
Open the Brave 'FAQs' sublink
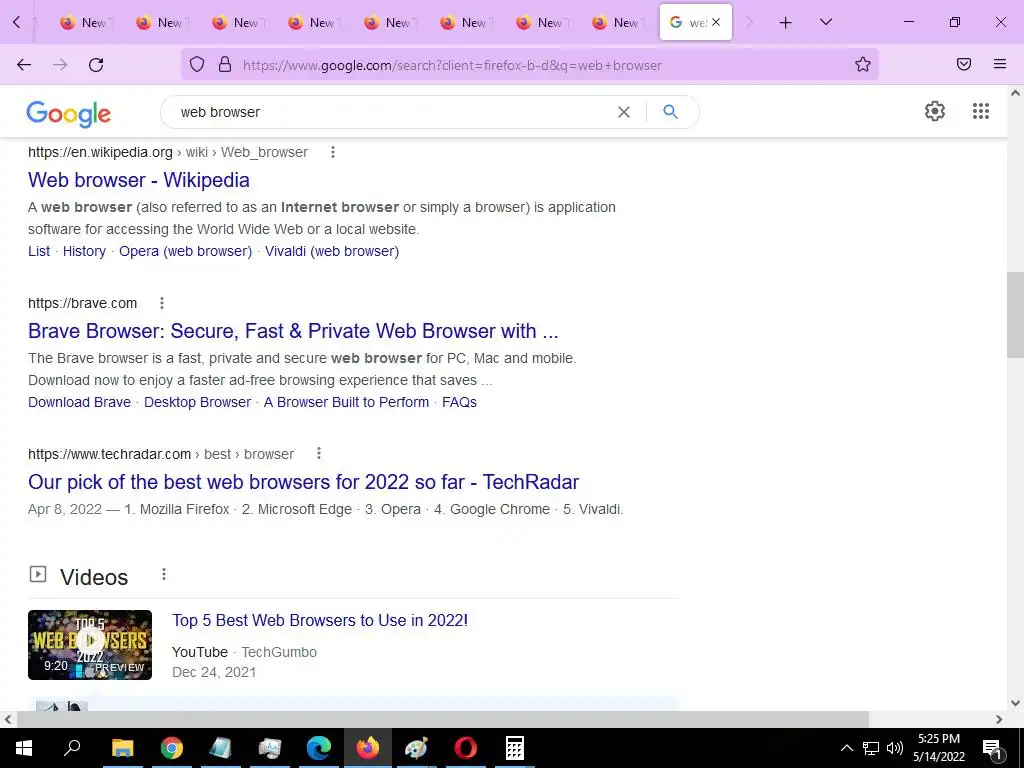pyautogui.click(x=459, y=402)
